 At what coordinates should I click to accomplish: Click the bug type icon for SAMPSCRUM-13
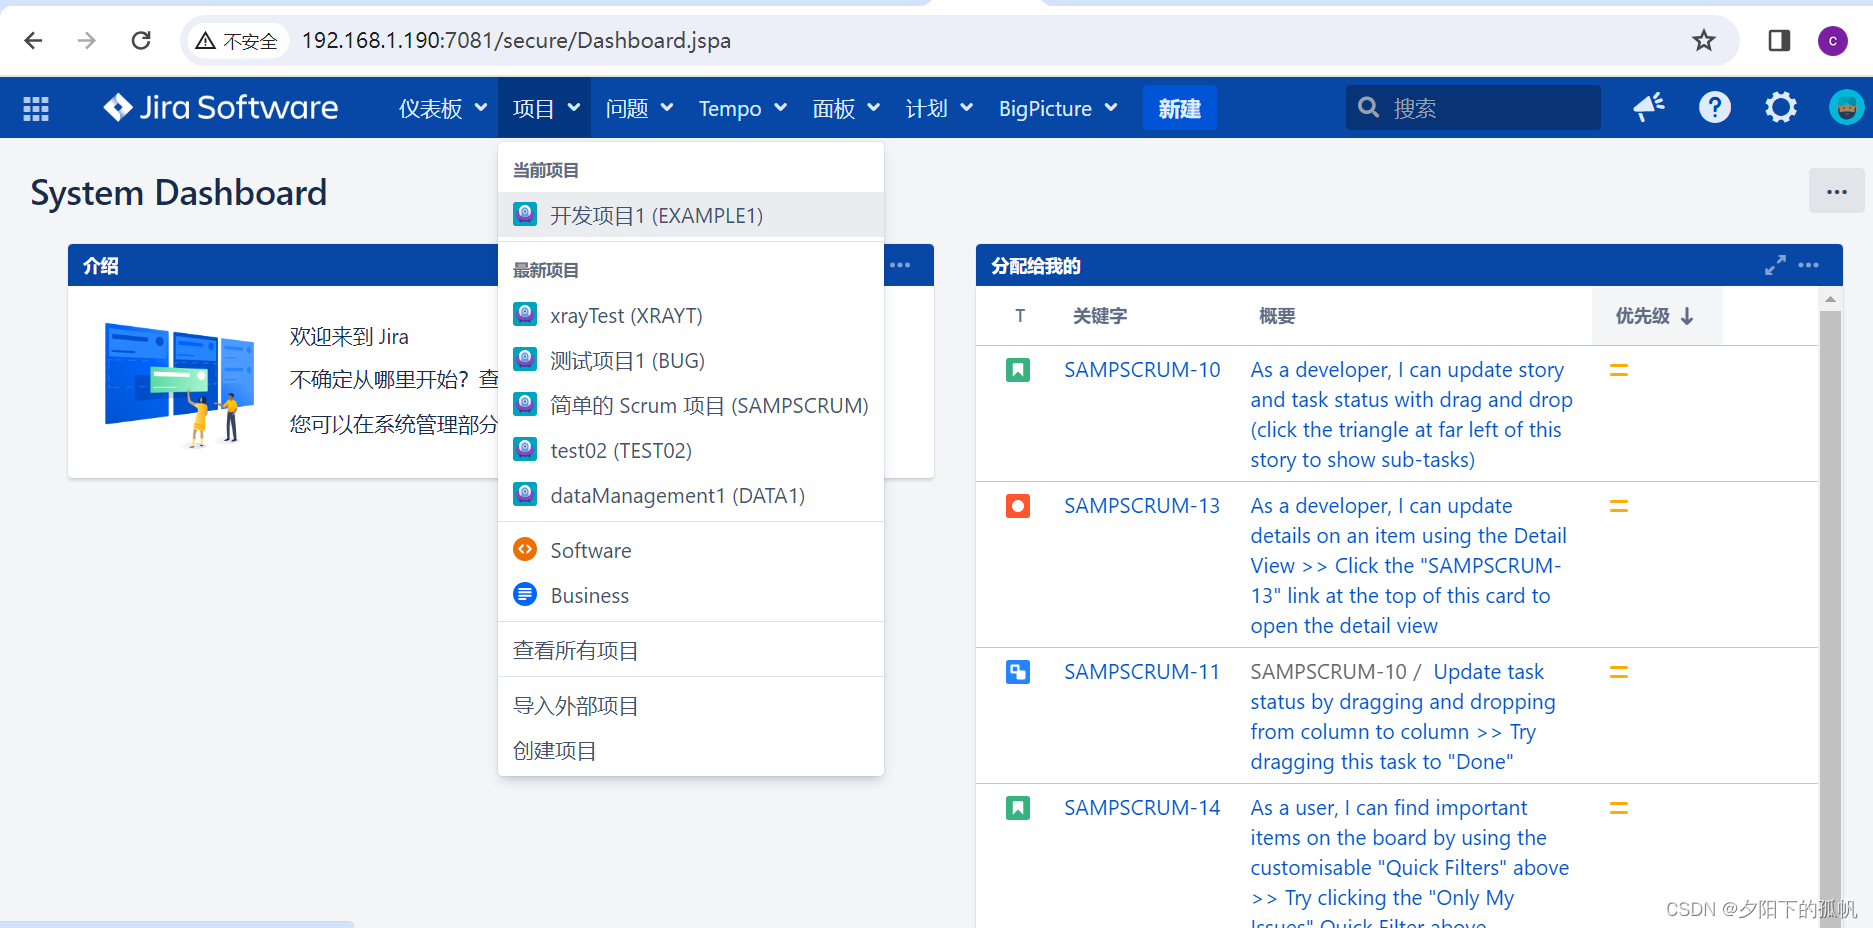[1018, 506]
